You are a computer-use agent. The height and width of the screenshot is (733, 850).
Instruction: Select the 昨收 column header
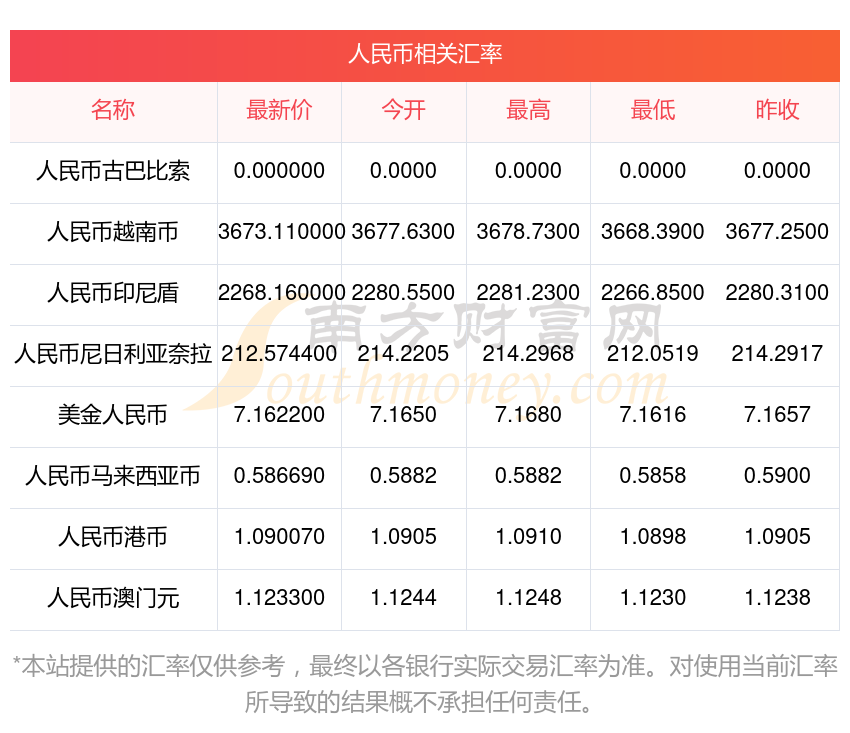coord(777,110)
